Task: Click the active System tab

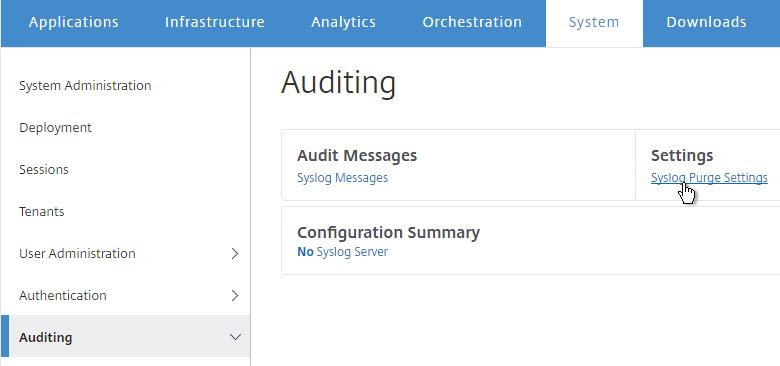Action: (x=594, y=23)
